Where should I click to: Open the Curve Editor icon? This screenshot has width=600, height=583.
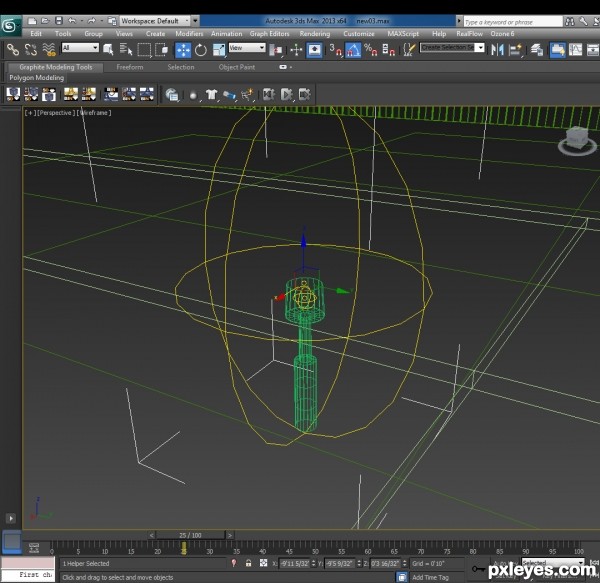[x=576, y=50]
